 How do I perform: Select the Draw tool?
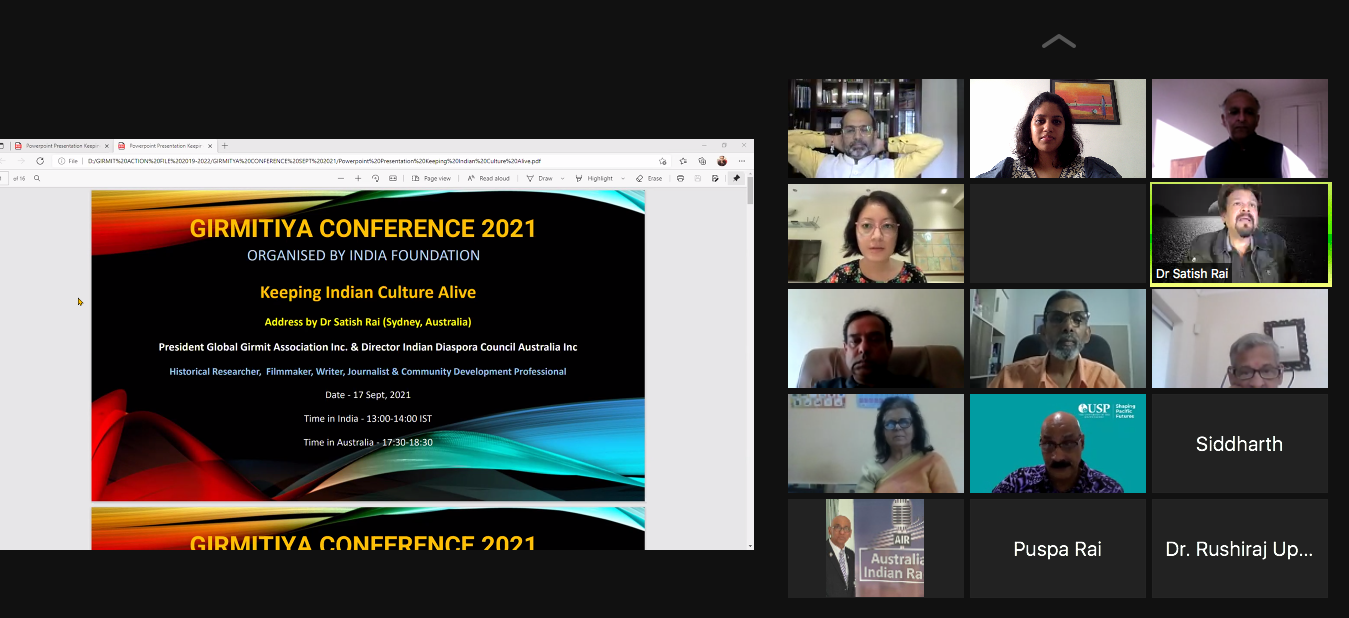540,178
